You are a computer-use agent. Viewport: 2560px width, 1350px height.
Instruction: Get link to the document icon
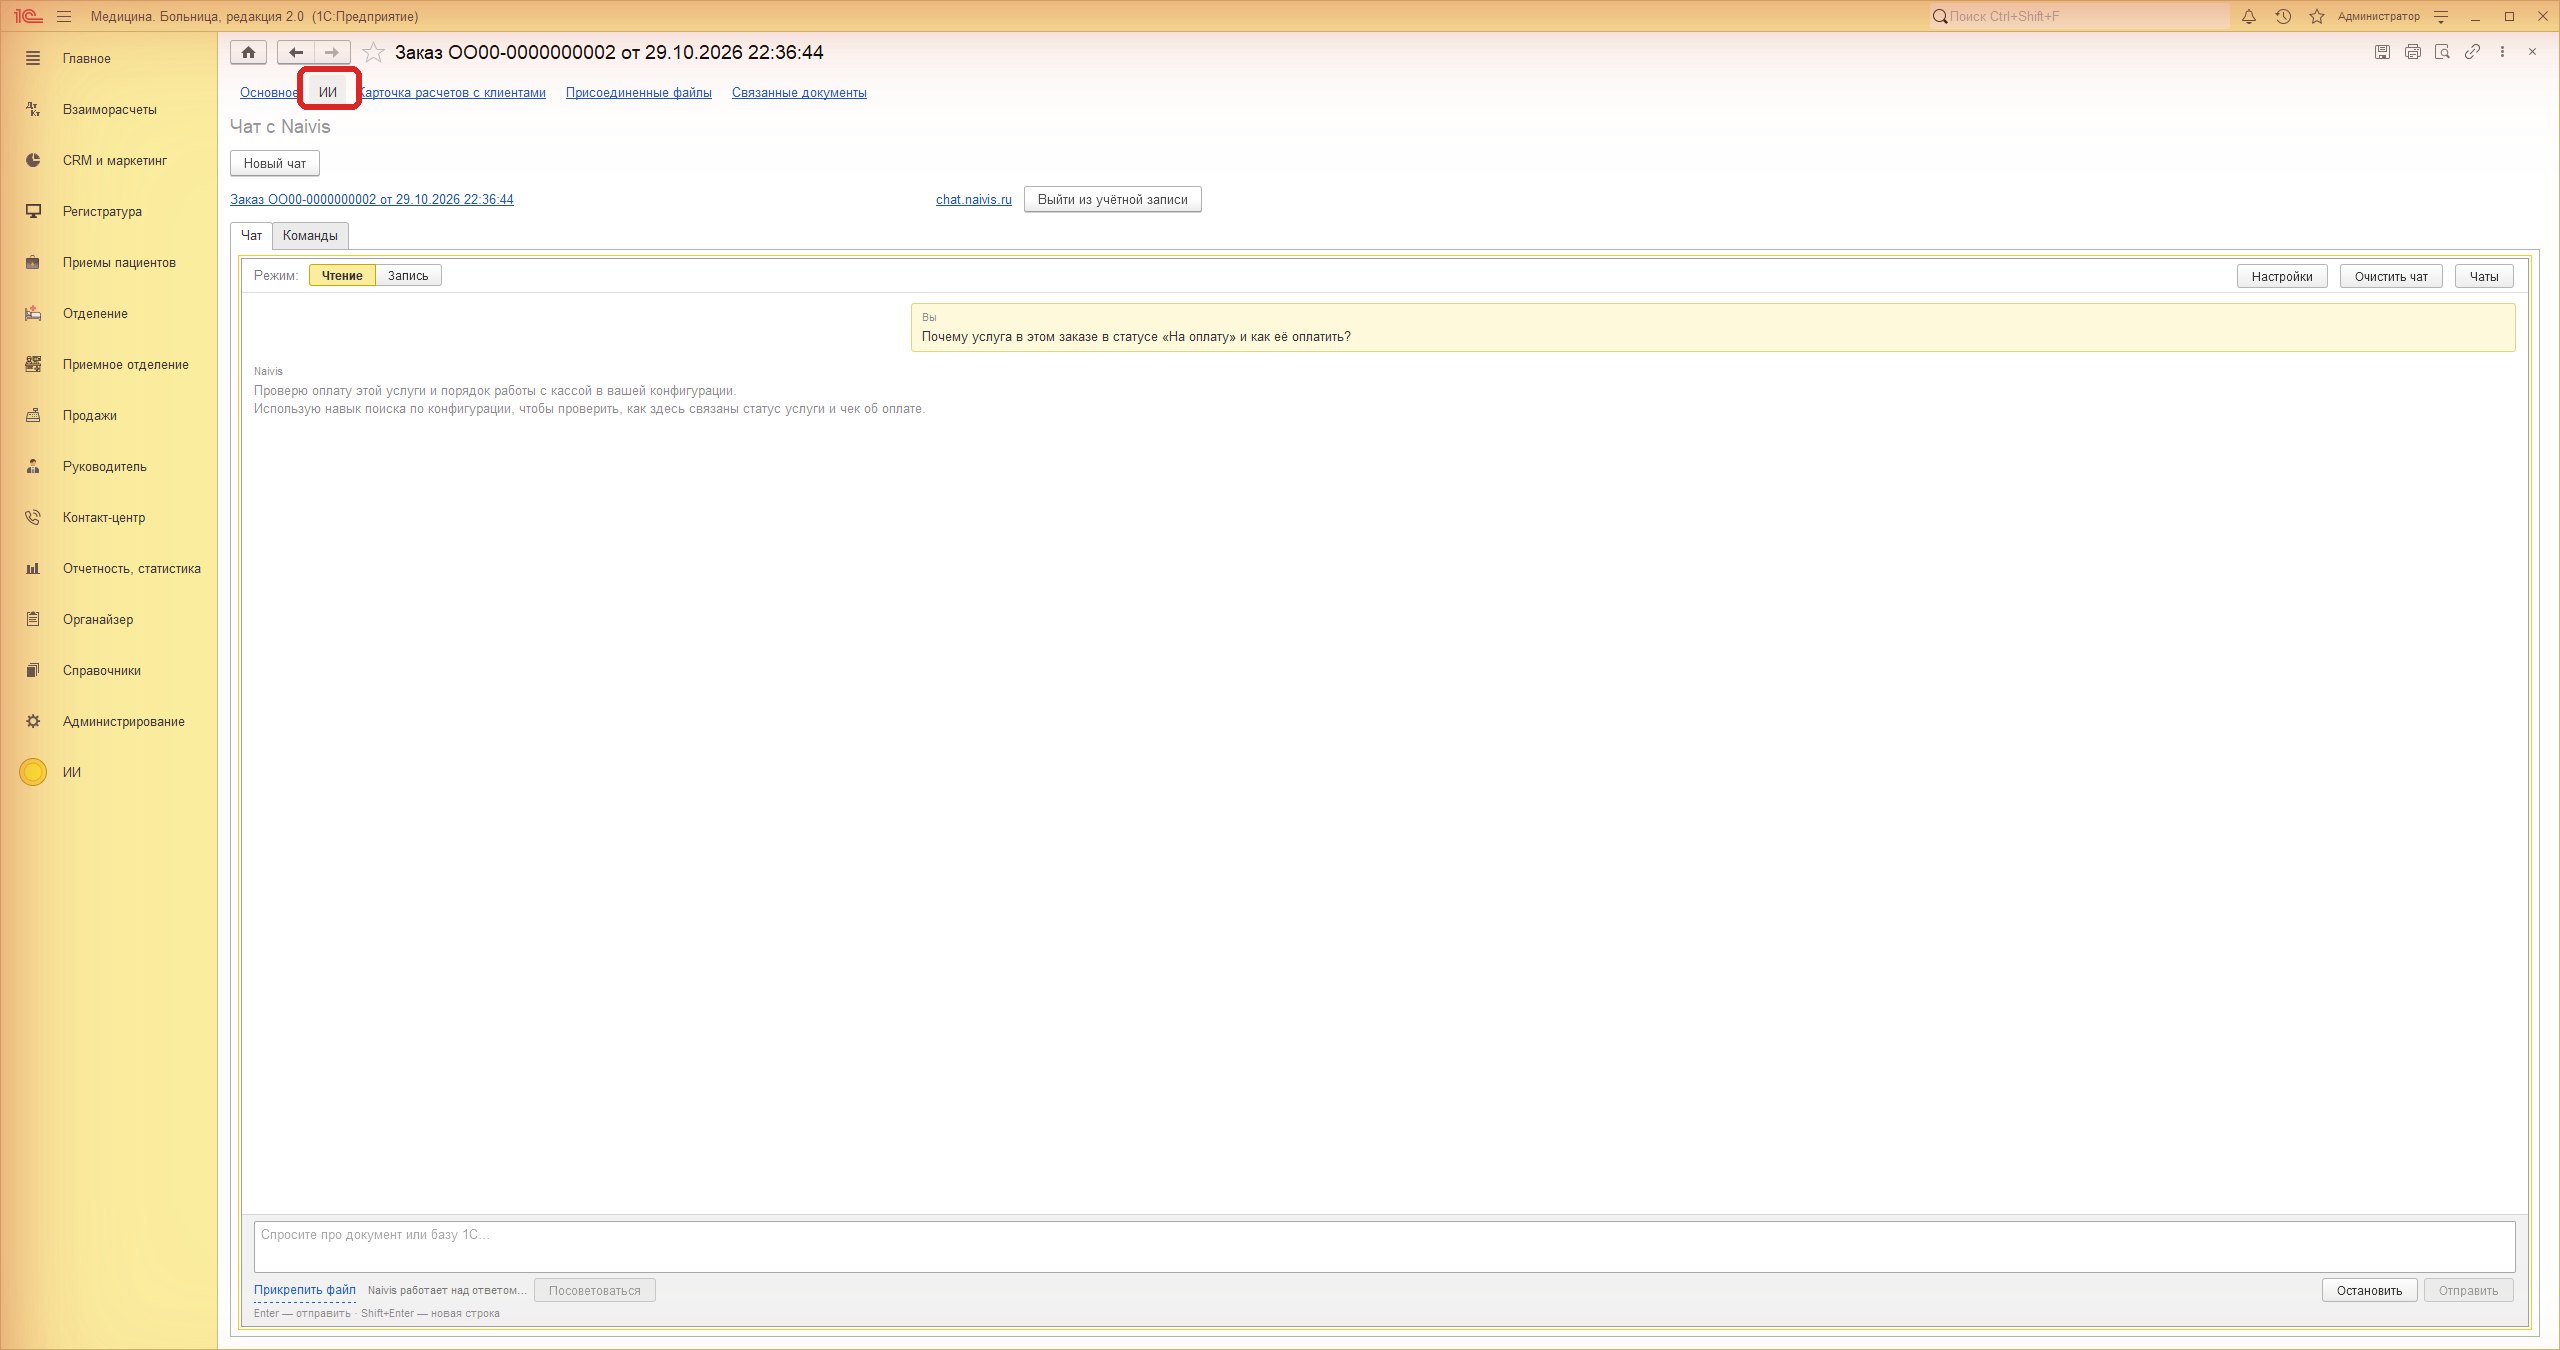coord(2472,52)
